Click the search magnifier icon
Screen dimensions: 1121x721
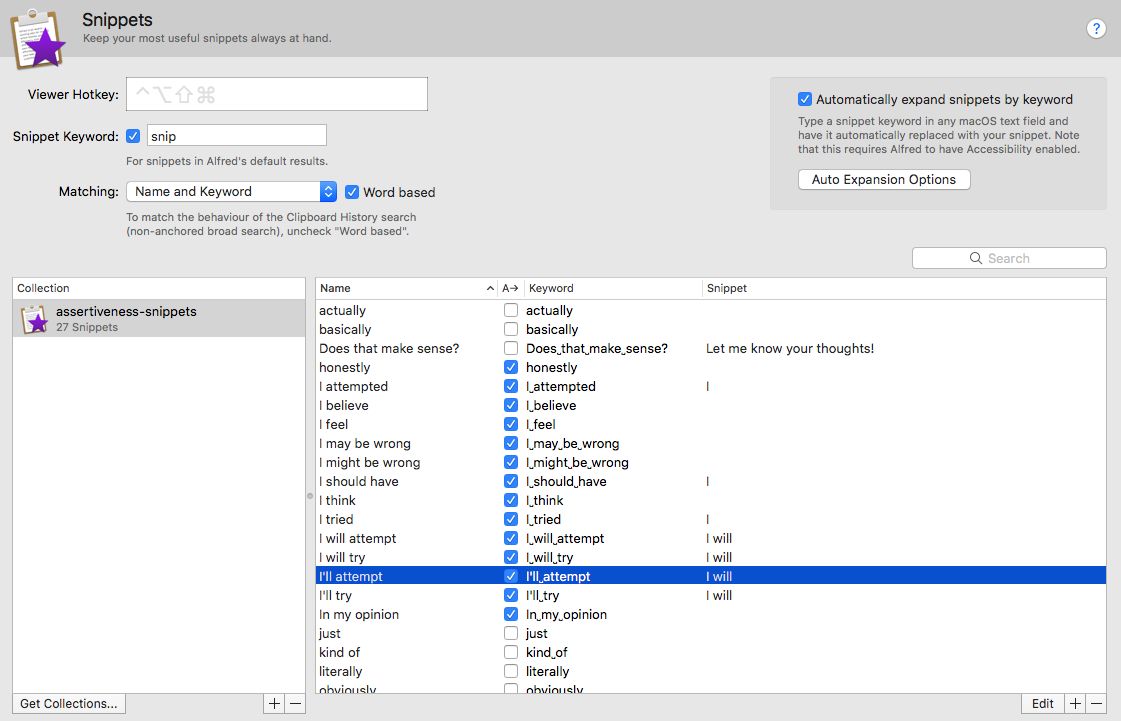(x=975, y=258)
